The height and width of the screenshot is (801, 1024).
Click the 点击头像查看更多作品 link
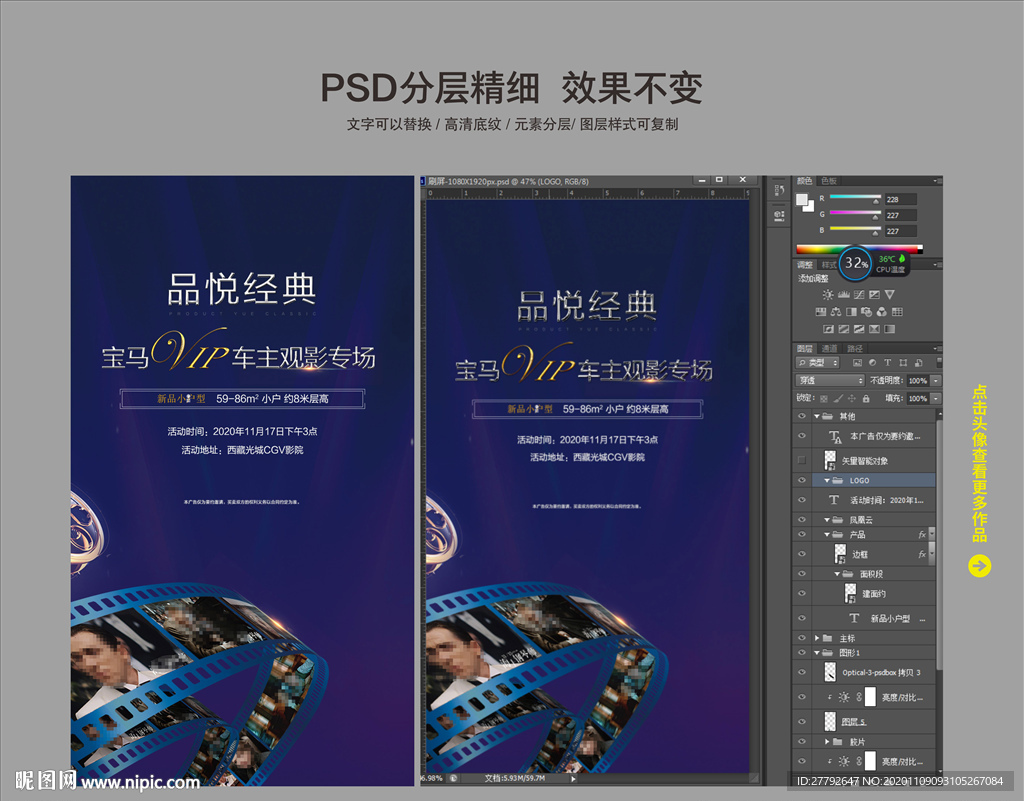[980, 462]
